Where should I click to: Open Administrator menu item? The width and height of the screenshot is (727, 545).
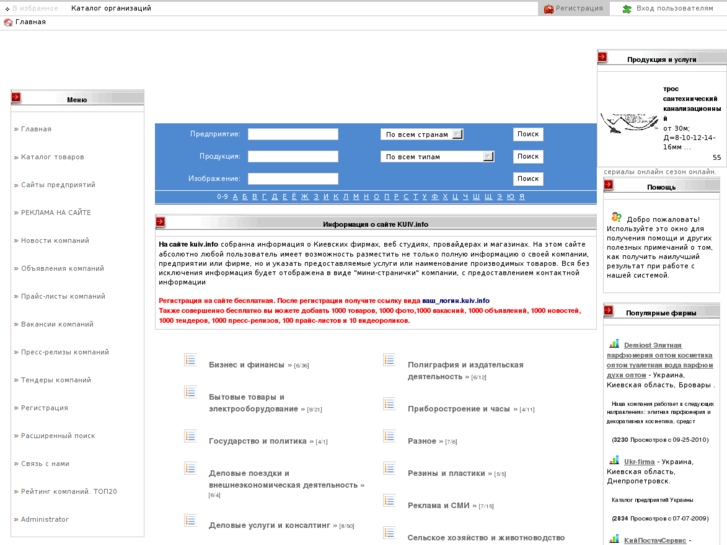coord(45,519)
